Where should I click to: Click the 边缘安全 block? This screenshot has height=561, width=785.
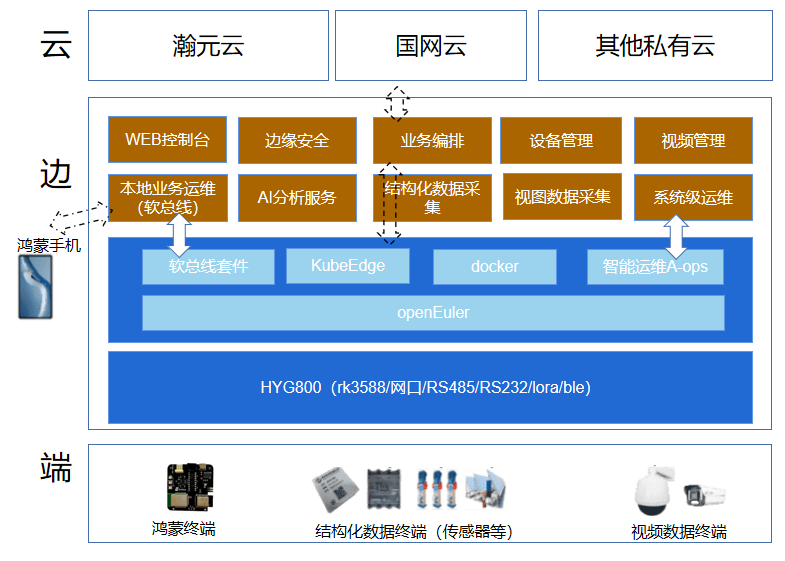(x=297, y=141)
